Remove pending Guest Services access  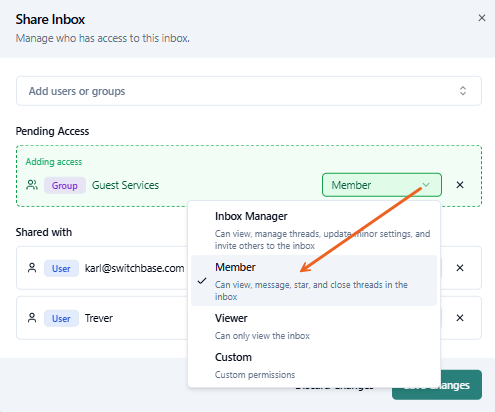click(460, 185)
